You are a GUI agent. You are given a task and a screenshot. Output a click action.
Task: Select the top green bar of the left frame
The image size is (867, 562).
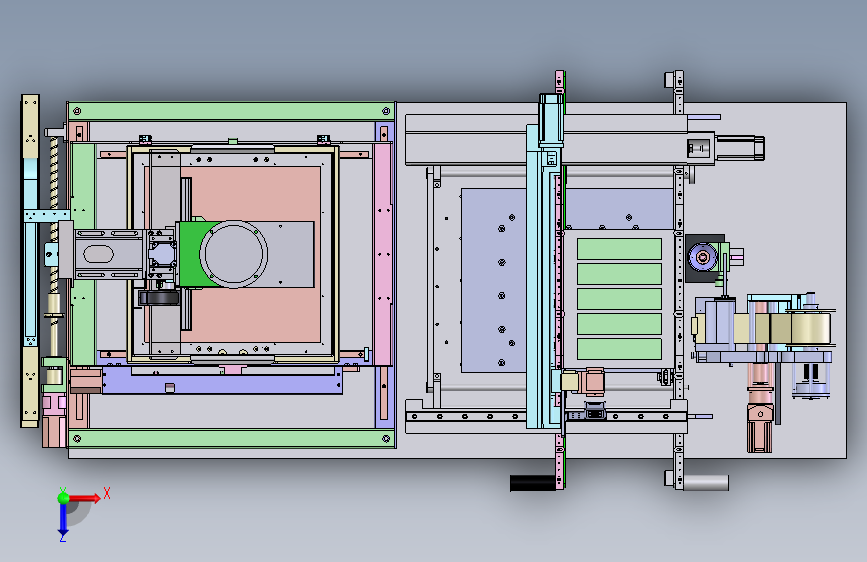231,111
